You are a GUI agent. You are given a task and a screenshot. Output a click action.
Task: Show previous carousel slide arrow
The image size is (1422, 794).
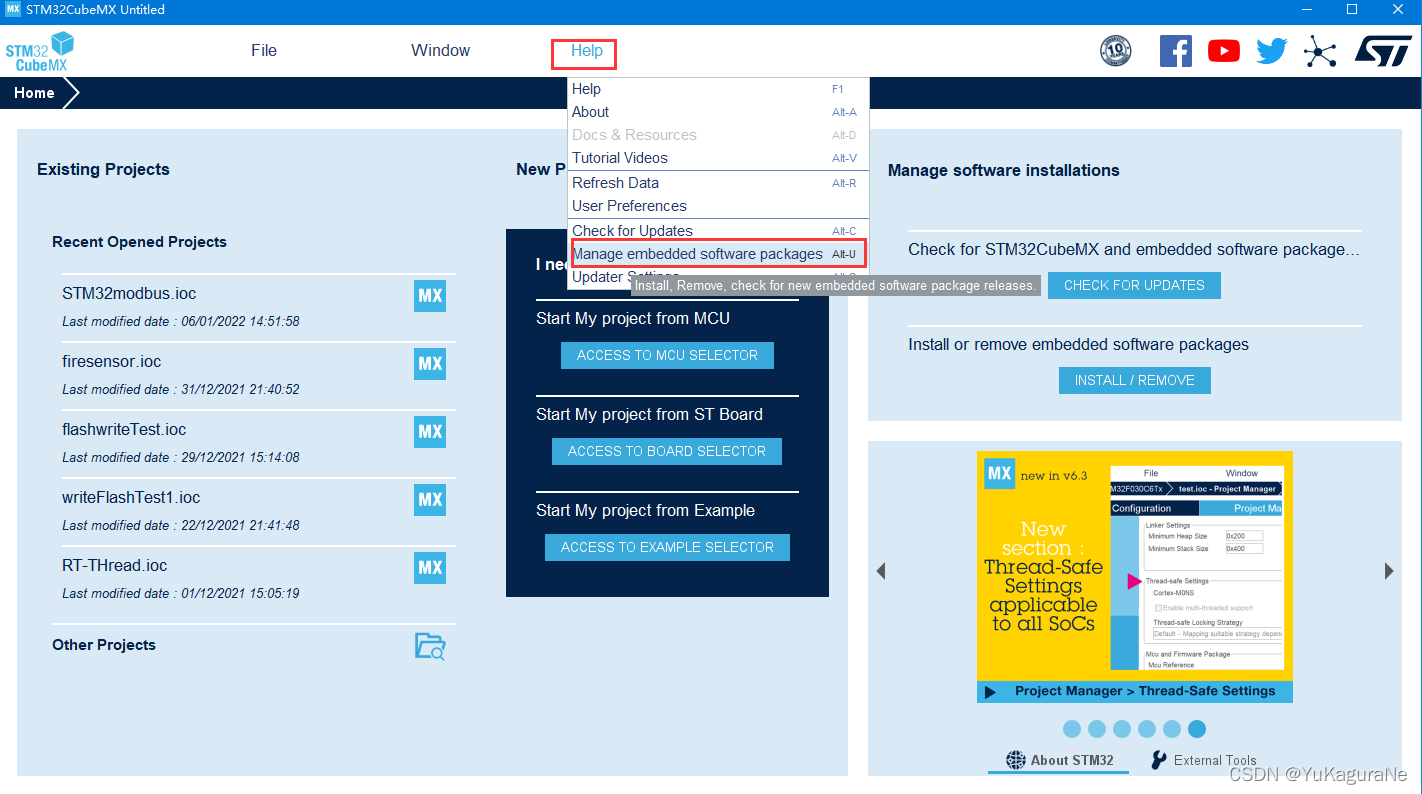click(x=881, y=571)
